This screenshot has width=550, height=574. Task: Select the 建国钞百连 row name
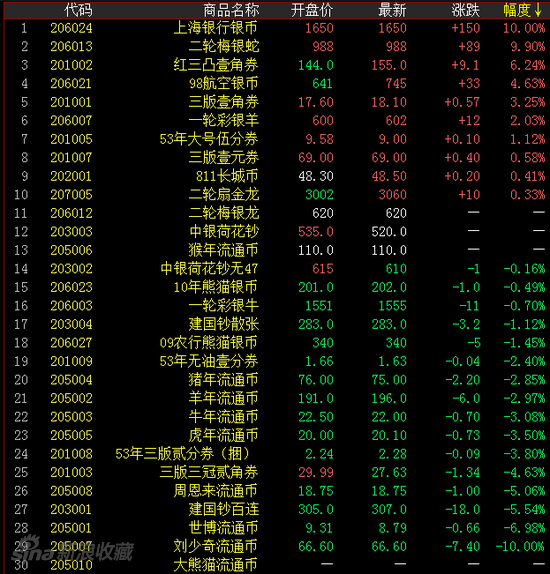224,510
